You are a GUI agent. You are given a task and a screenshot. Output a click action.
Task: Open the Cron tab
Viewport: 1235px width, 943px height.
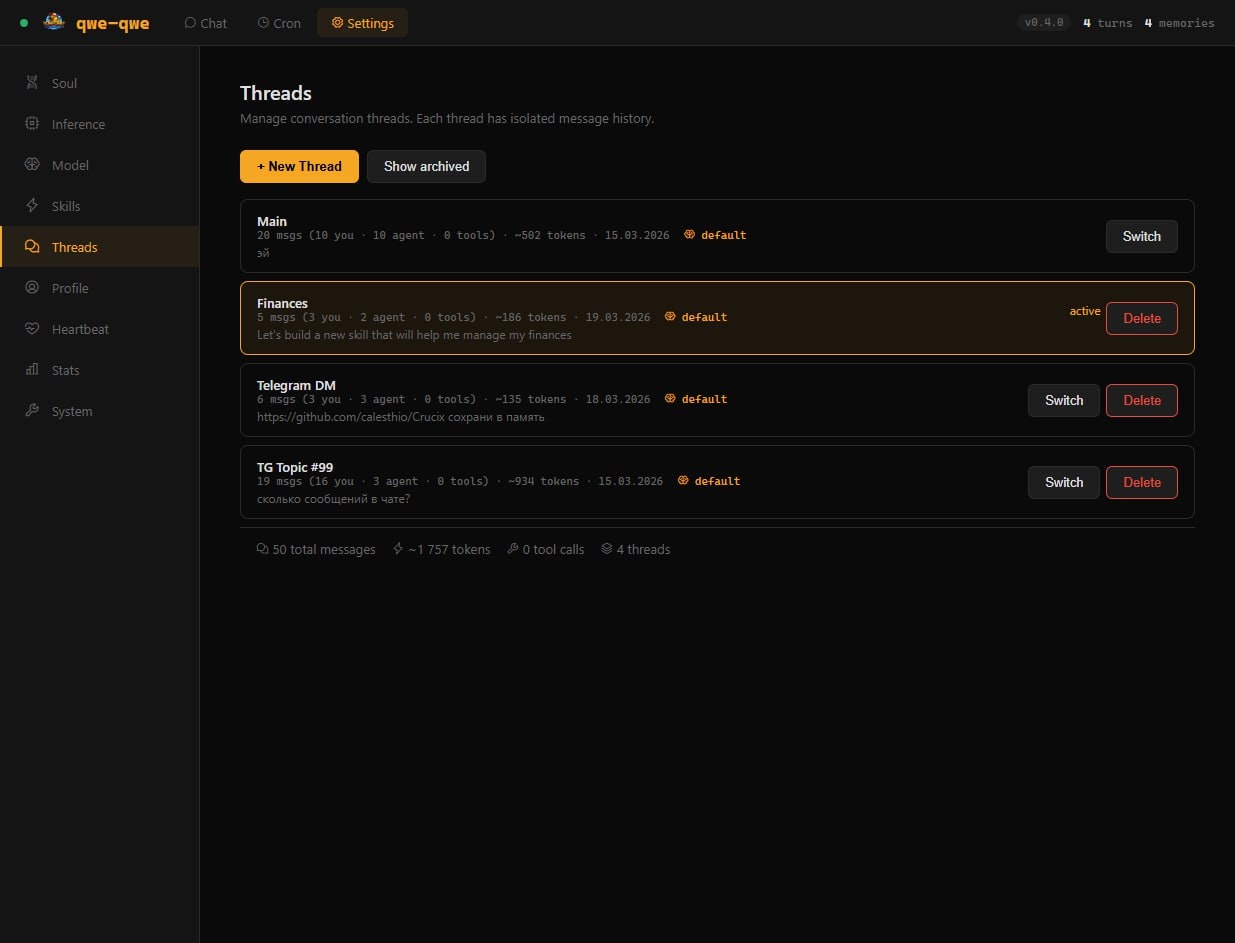tap(279, 23)
